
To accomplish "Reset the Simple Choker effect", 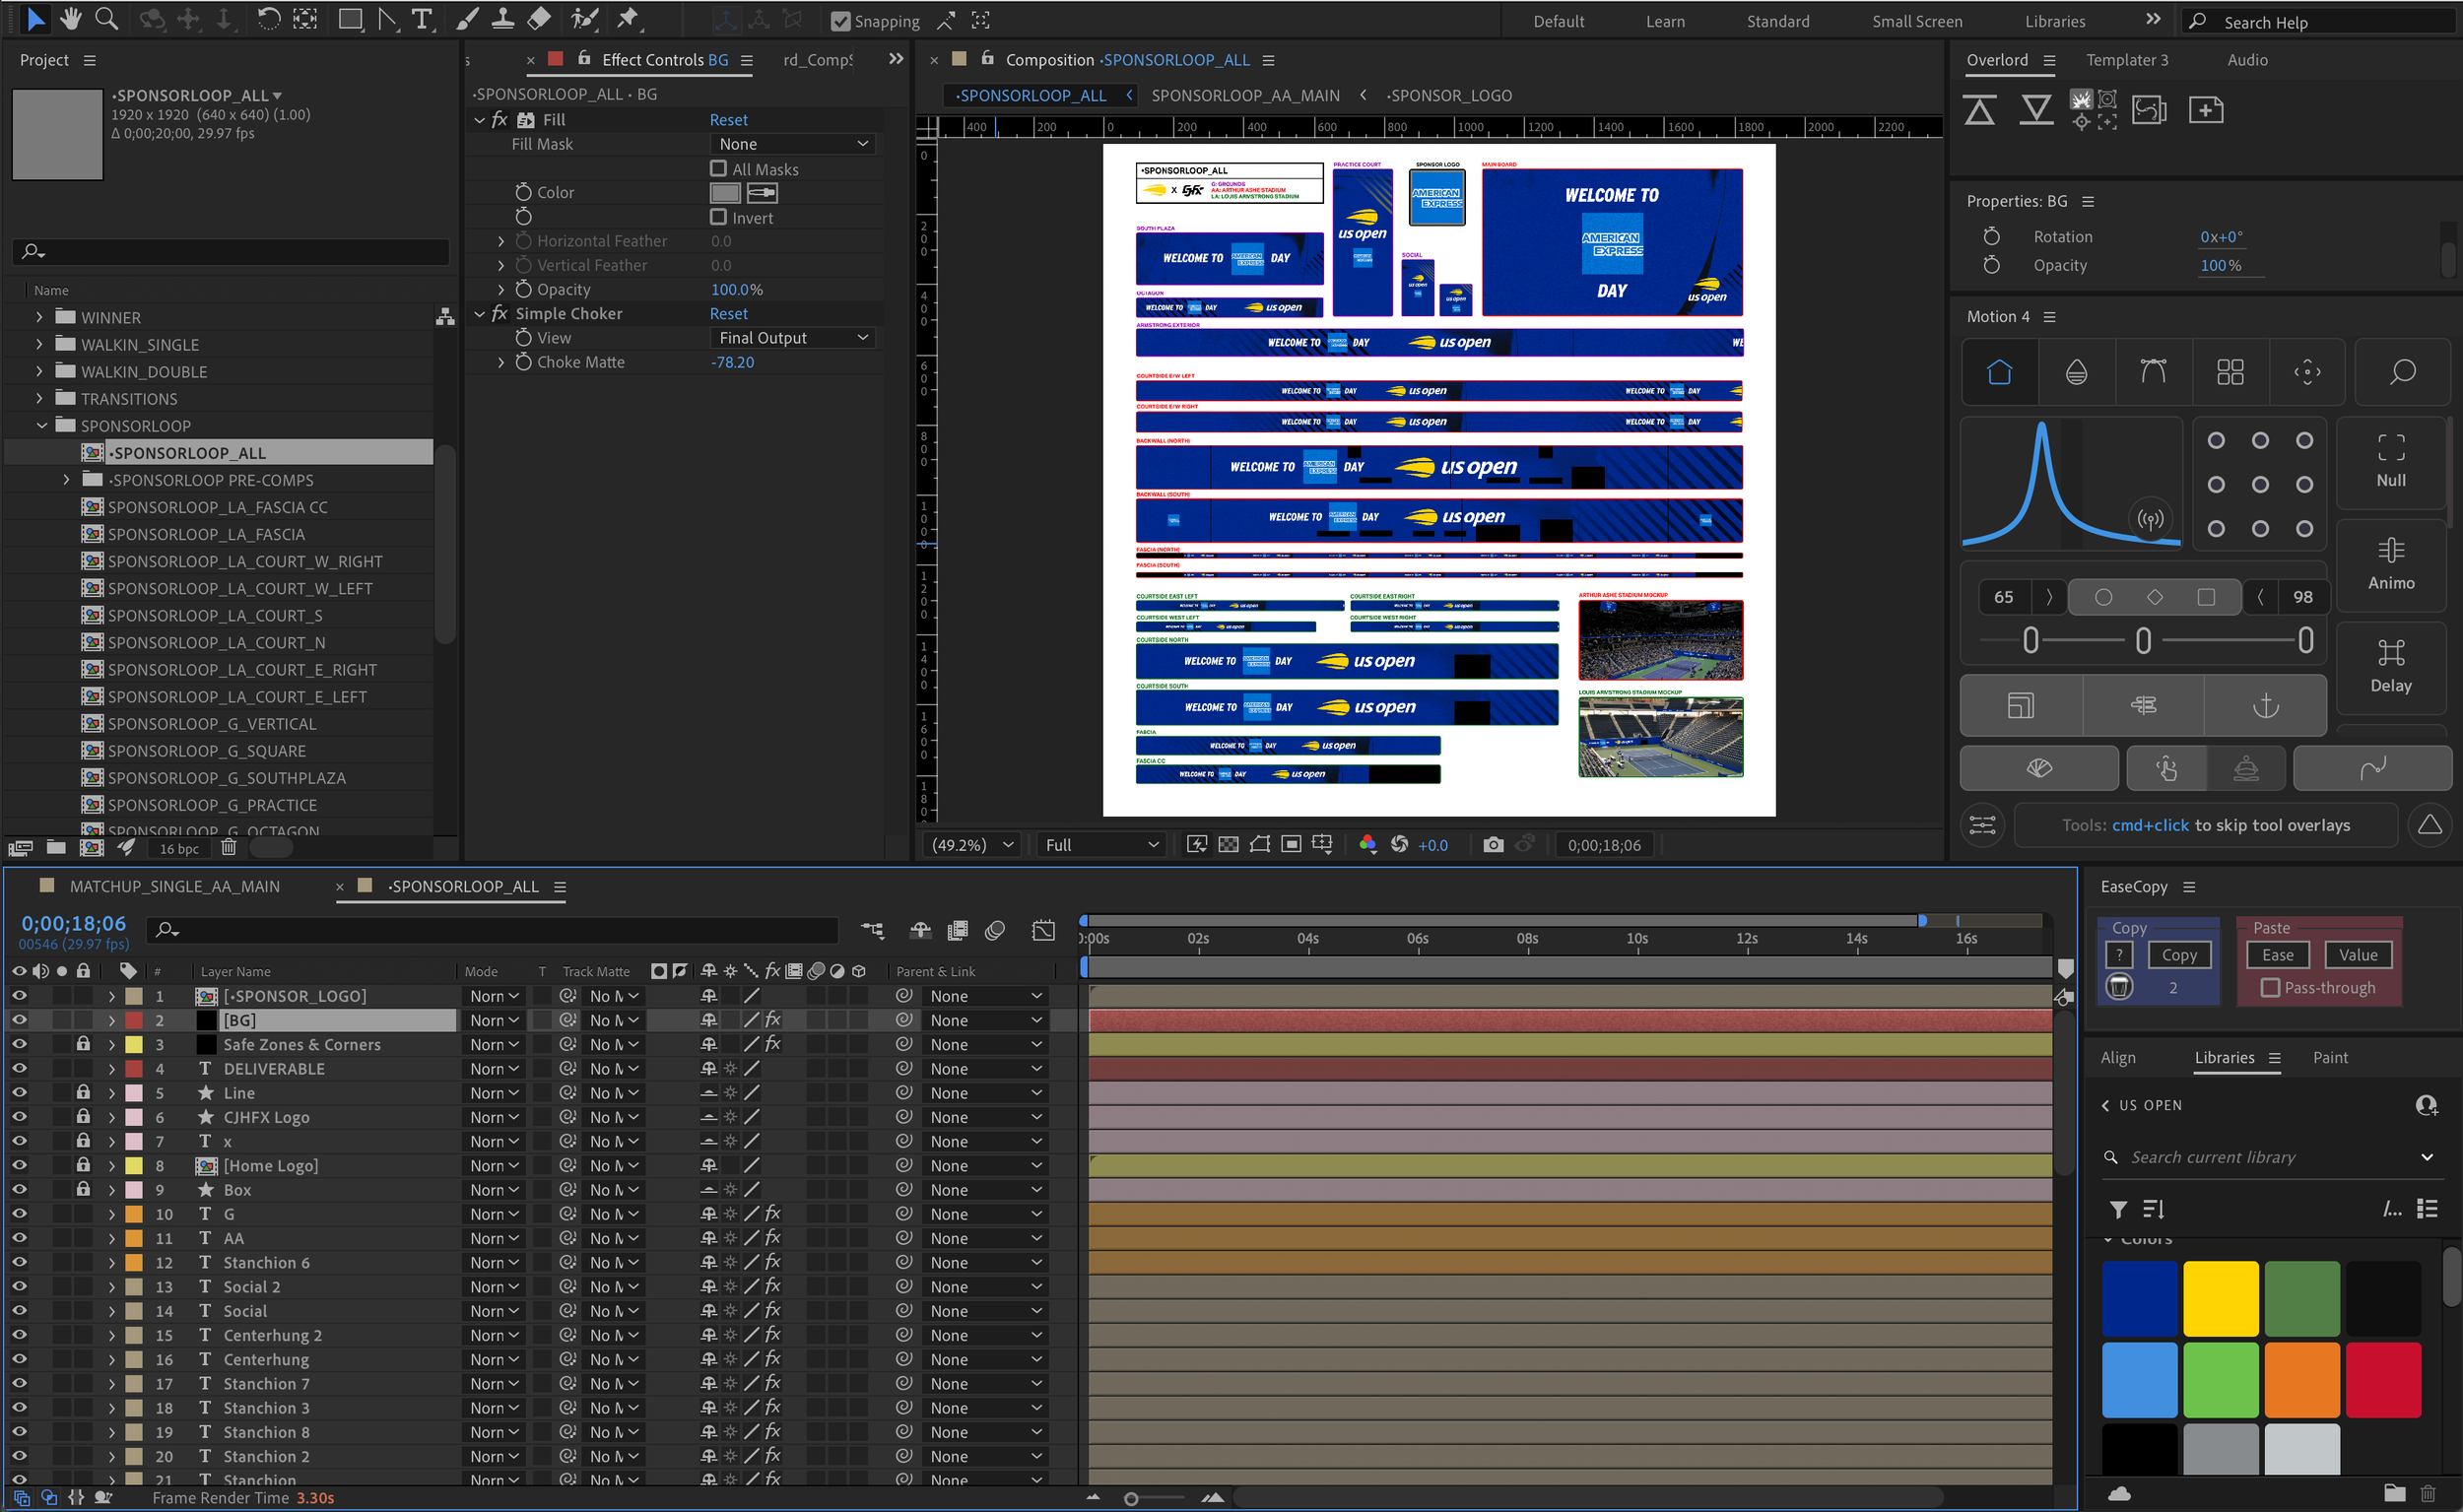I will pyautogui.click(x=728, y=313).
